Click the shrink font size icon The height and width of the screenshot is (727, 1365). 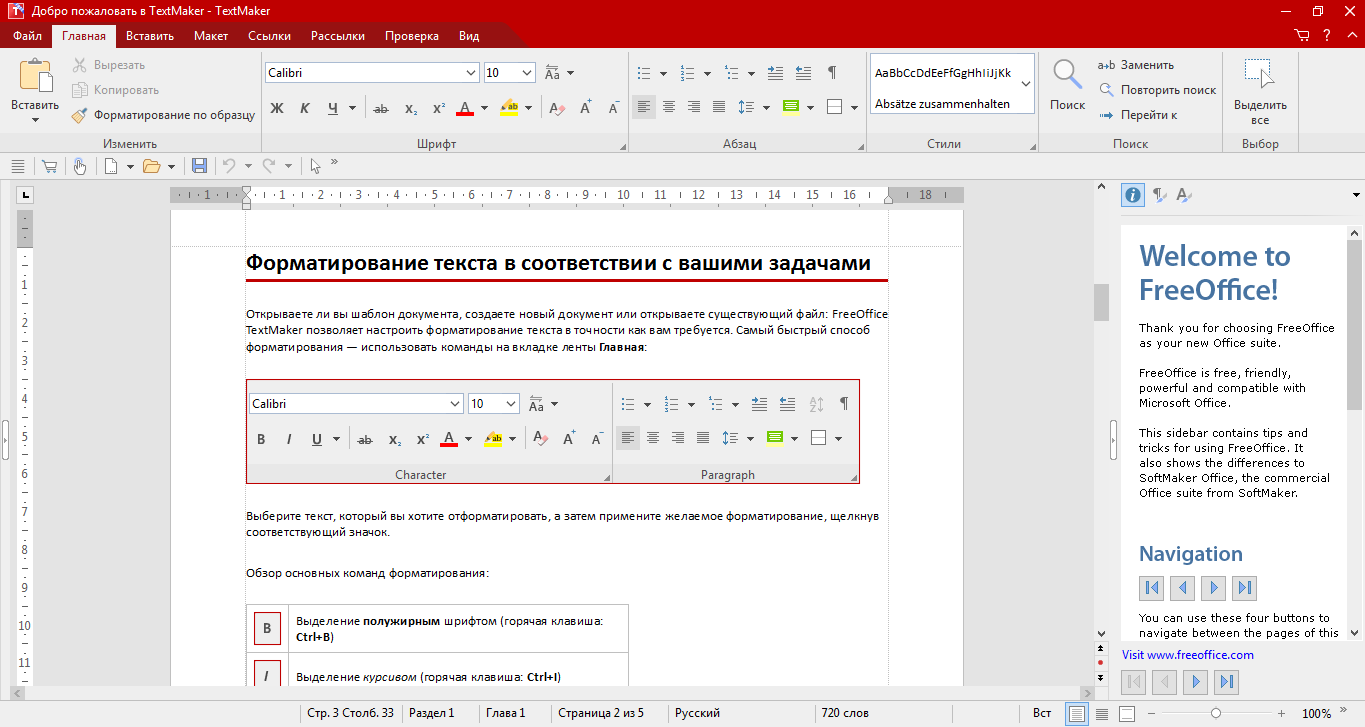pos(613,107)
